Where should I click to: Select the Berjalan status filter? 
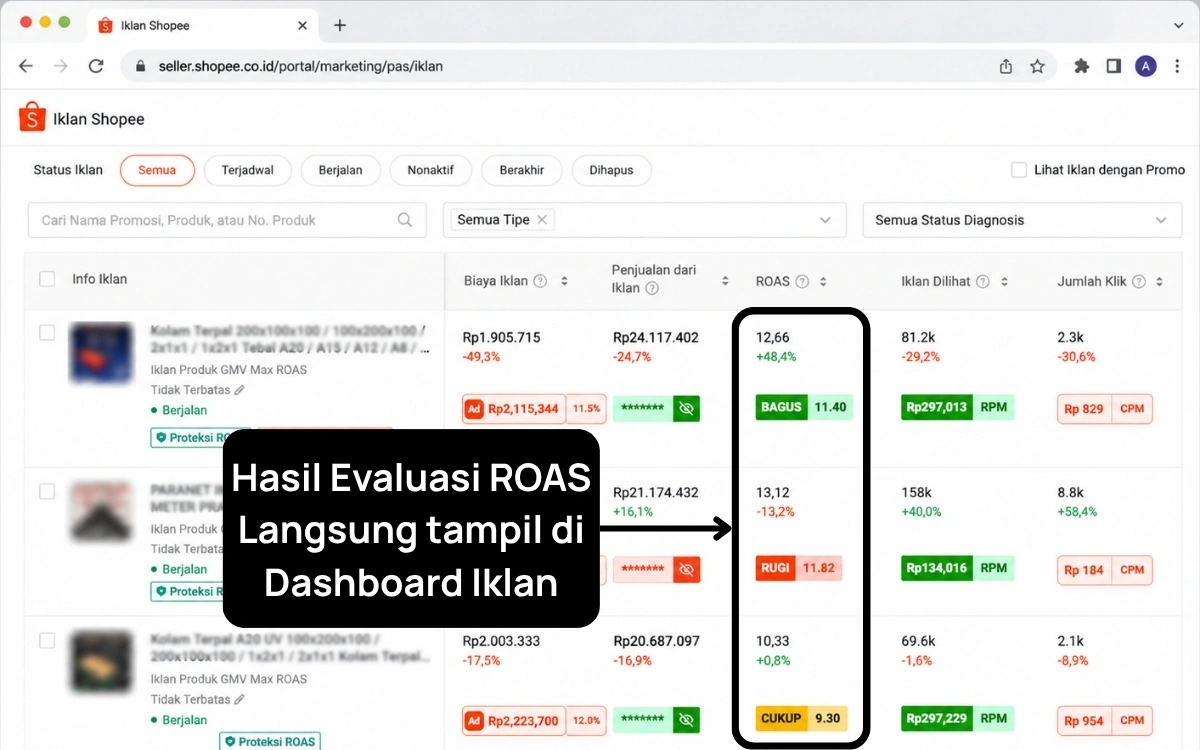pyautogui.click(x=341, y=170)
